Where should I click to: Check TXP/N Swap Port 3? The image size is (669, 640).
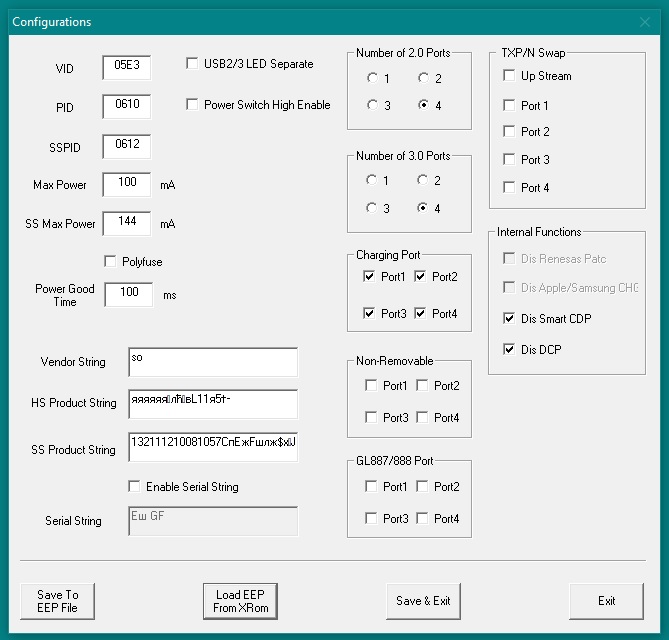(x=510, y=159)
